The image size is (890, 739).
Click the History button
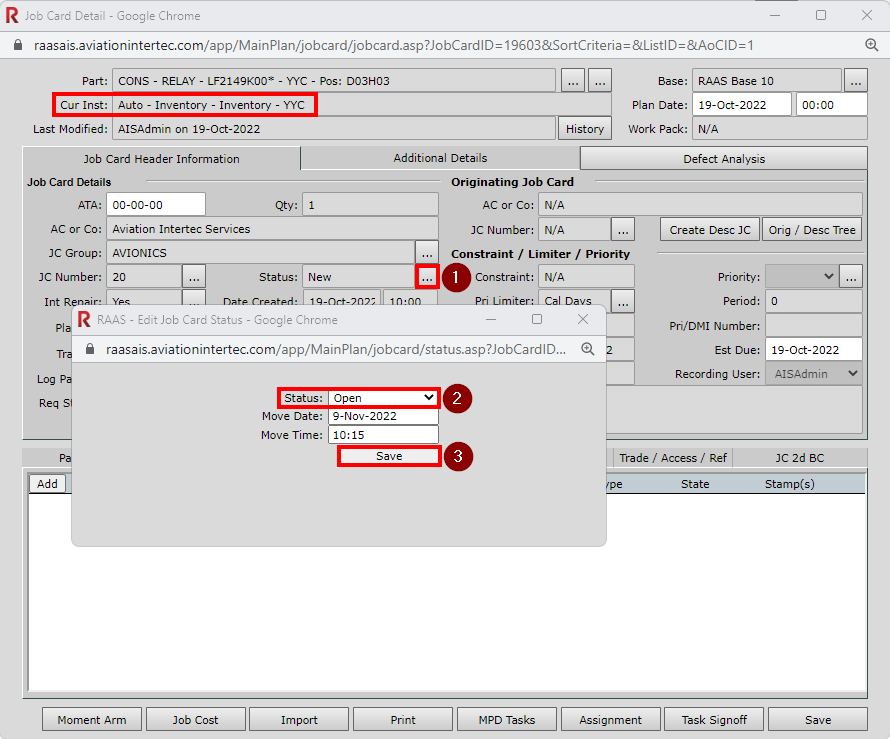point(585,129)
